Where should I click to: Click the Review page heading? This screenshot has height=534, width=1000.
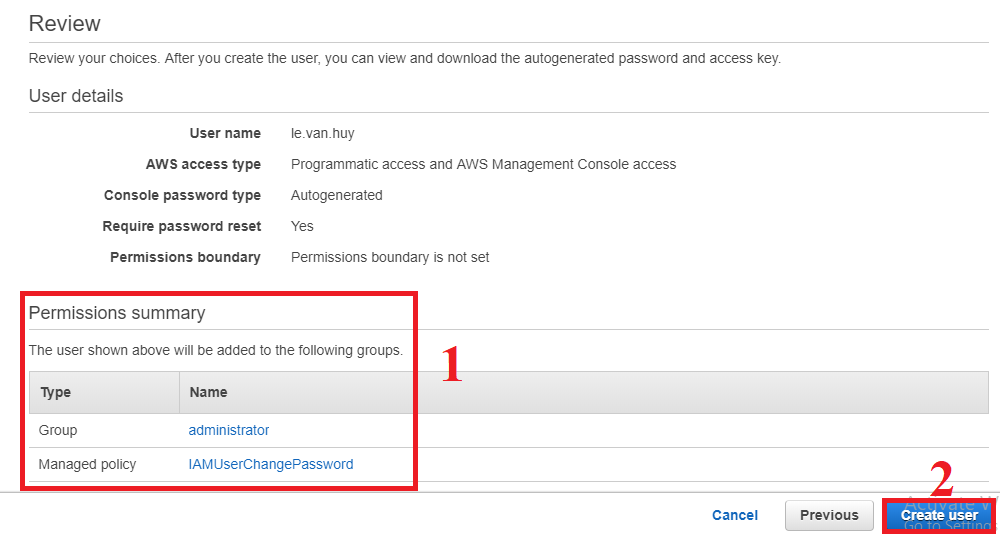click(x=65, y=23)
